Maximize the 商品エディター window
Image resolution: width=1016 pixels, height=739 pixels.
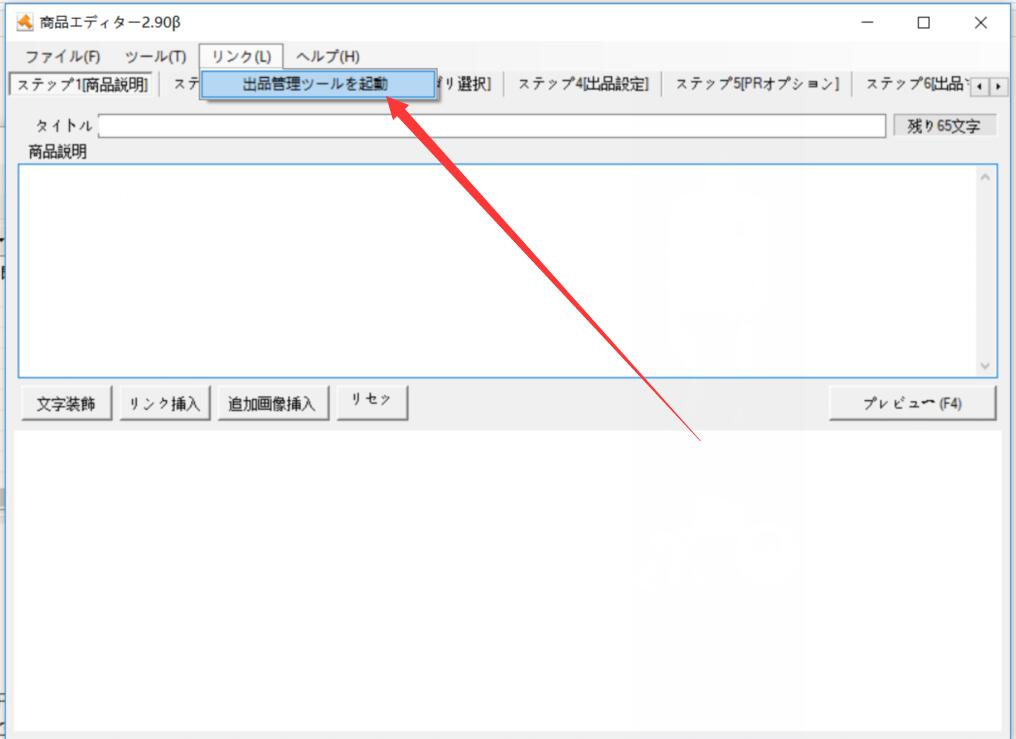coord(924,23)
